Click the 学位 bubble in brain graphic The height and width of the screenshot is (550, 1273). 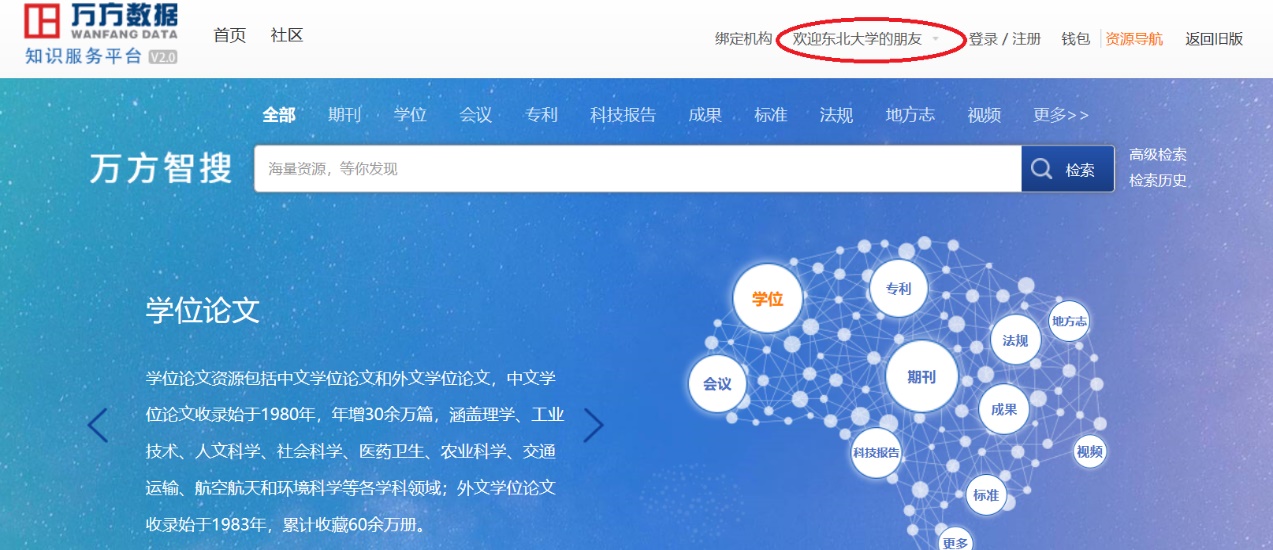[x=767, y=298]
